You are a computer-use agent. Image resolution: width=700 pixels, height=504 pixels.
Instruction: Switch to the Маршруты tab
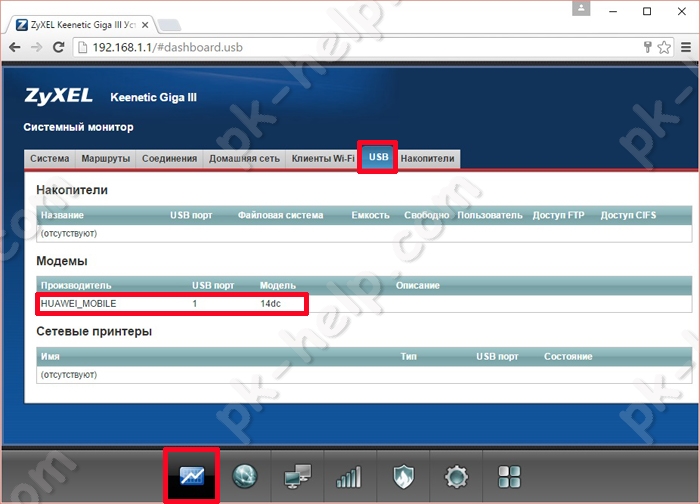click(105, 158)
